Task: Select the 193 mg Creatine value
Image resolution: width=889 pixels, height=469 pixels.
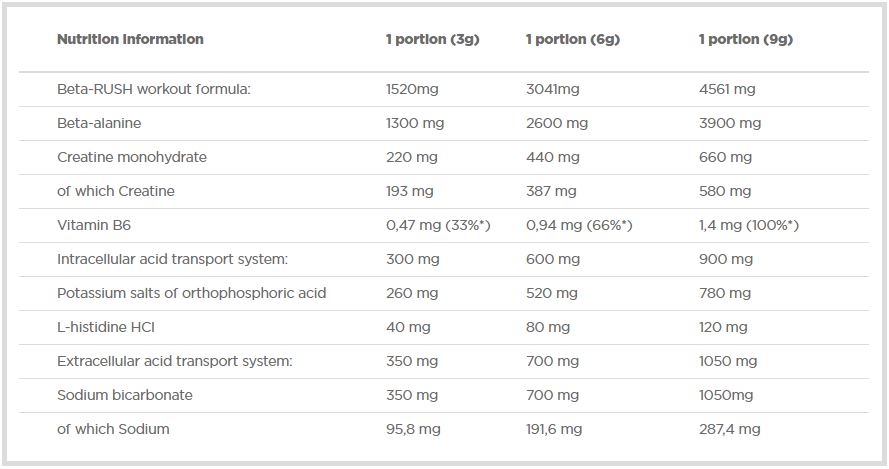Action: [409, 191]
